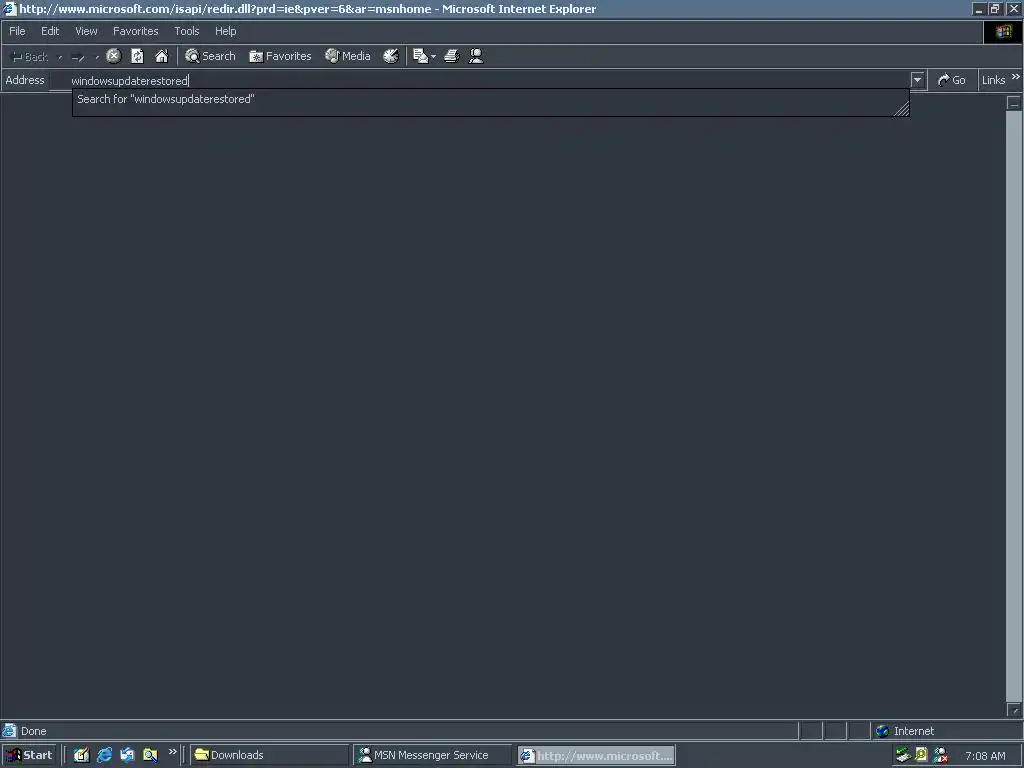Open the Forward history dropdown arrow
The height and width of the screenshot is (768, 1024).
tap(97, 57)
